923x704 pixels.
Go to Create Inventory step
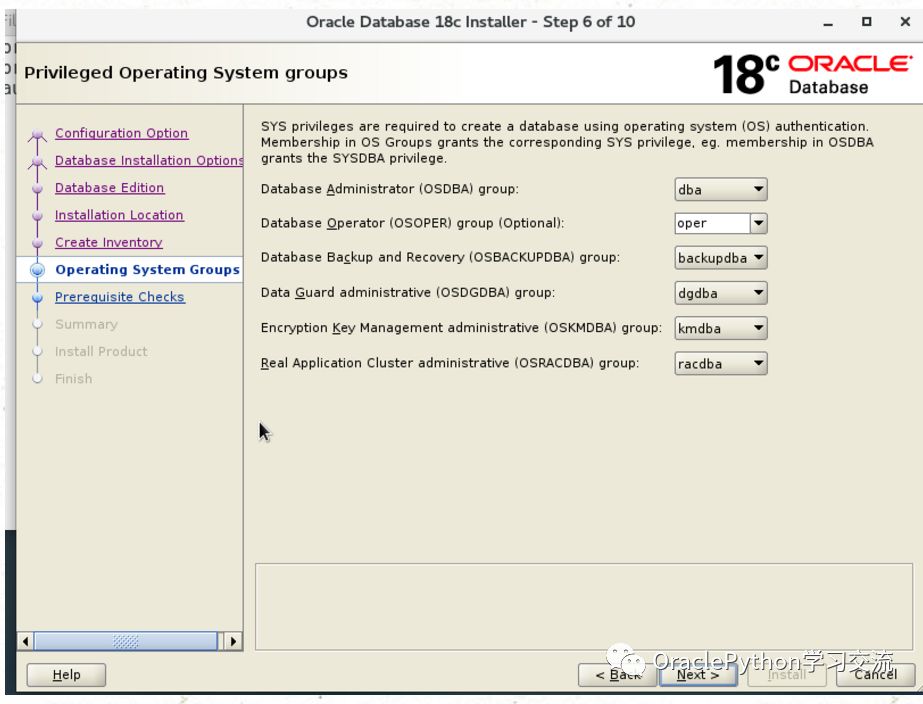(x=109, y=242)
